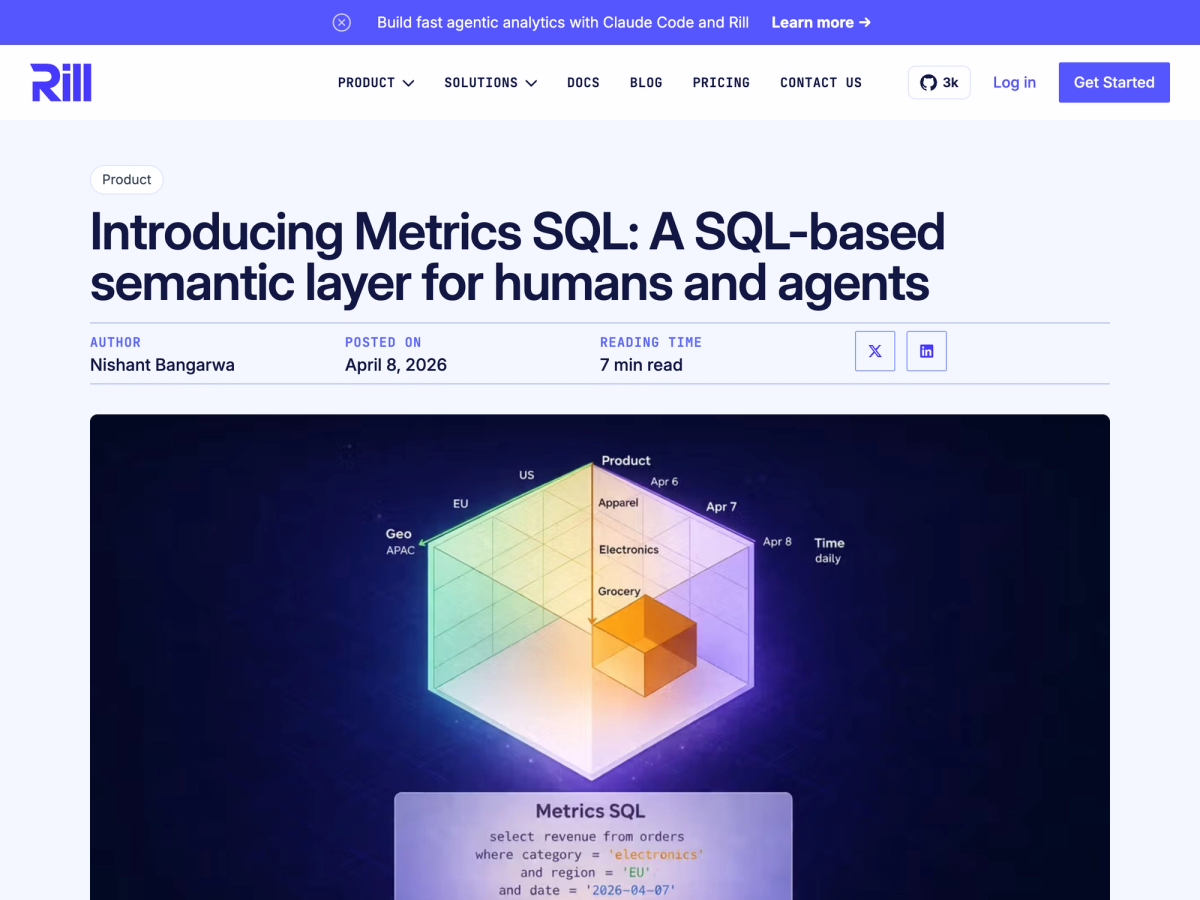This screenshot has width=1200, height=900.
Task: Click the banner text about Claude Code and Rill
Action: [563, 22]
